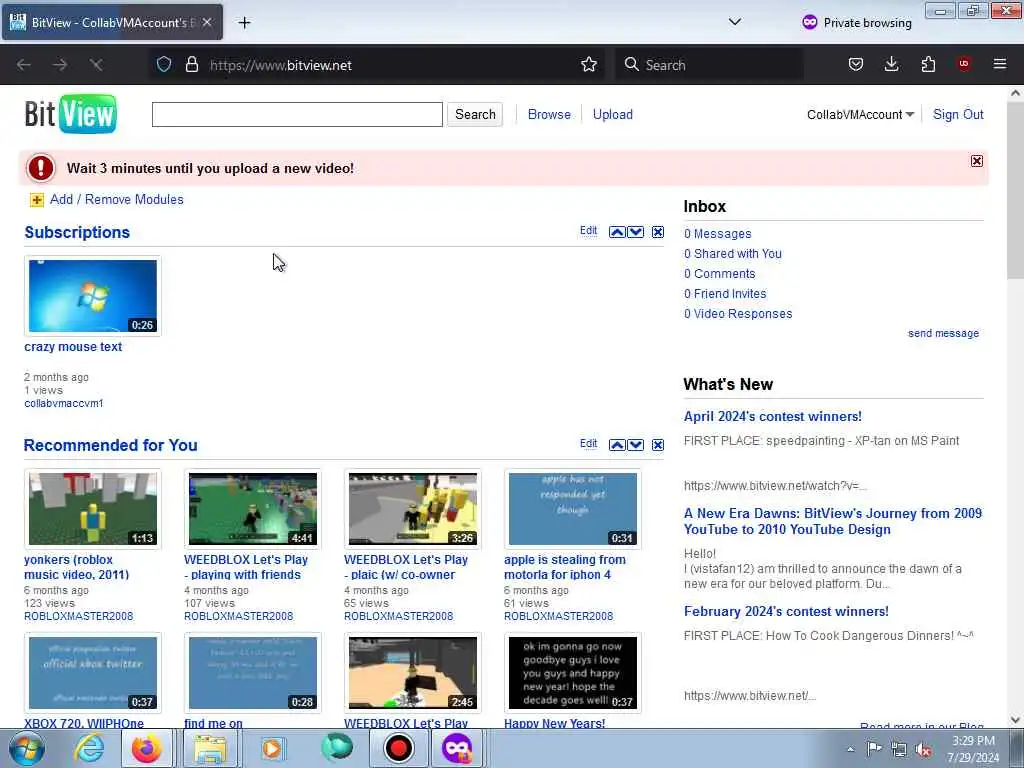Click the Add / Remove Modules plus icon
This screenshot has width=1024, height=768.
[37, 200]
